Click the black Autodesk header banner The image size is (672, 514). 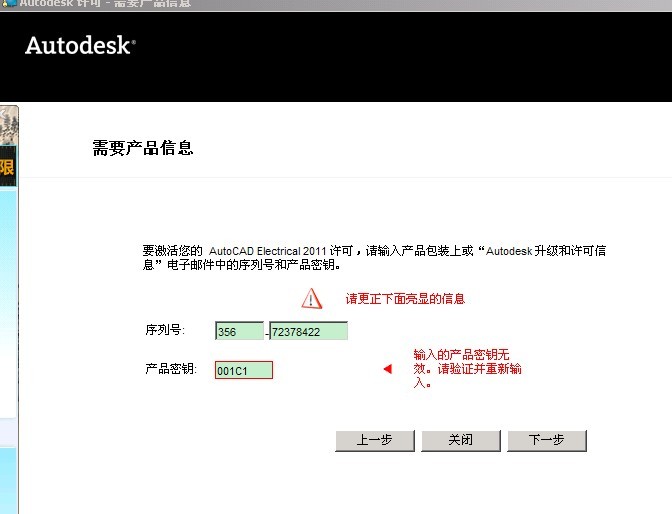(400, 60)
